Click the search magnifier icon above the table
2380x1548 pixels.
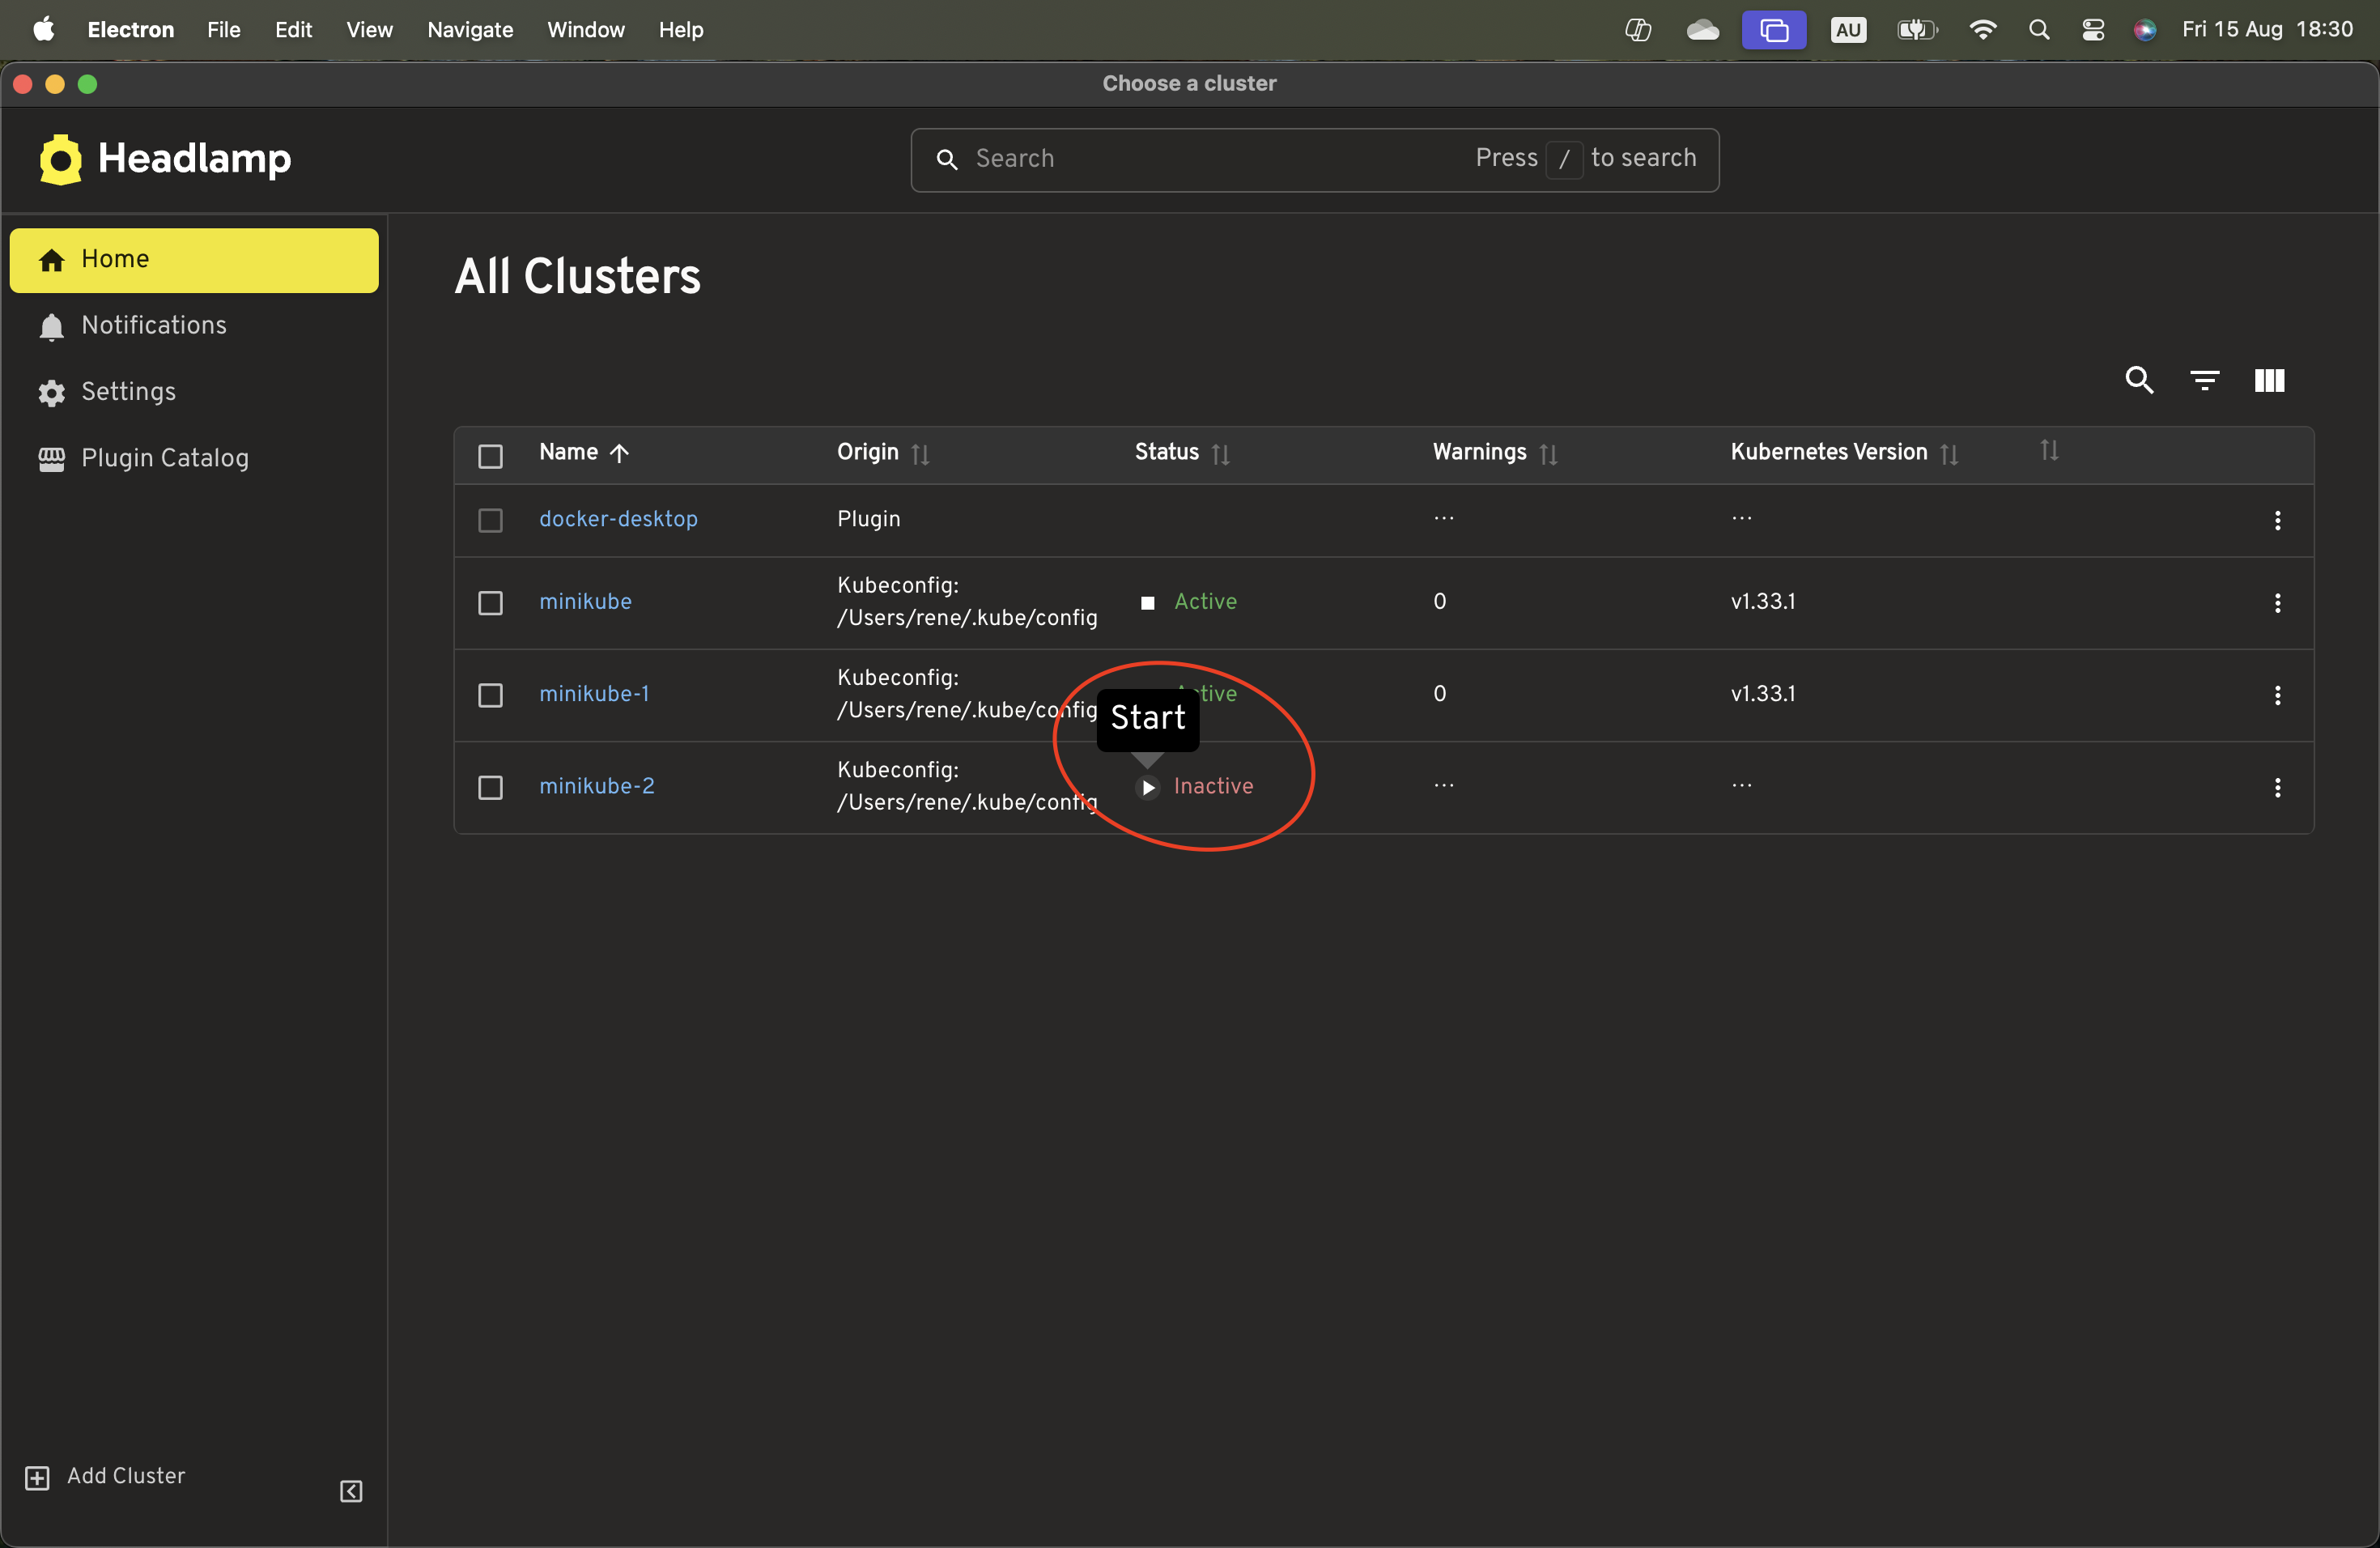coord(2139,380)
